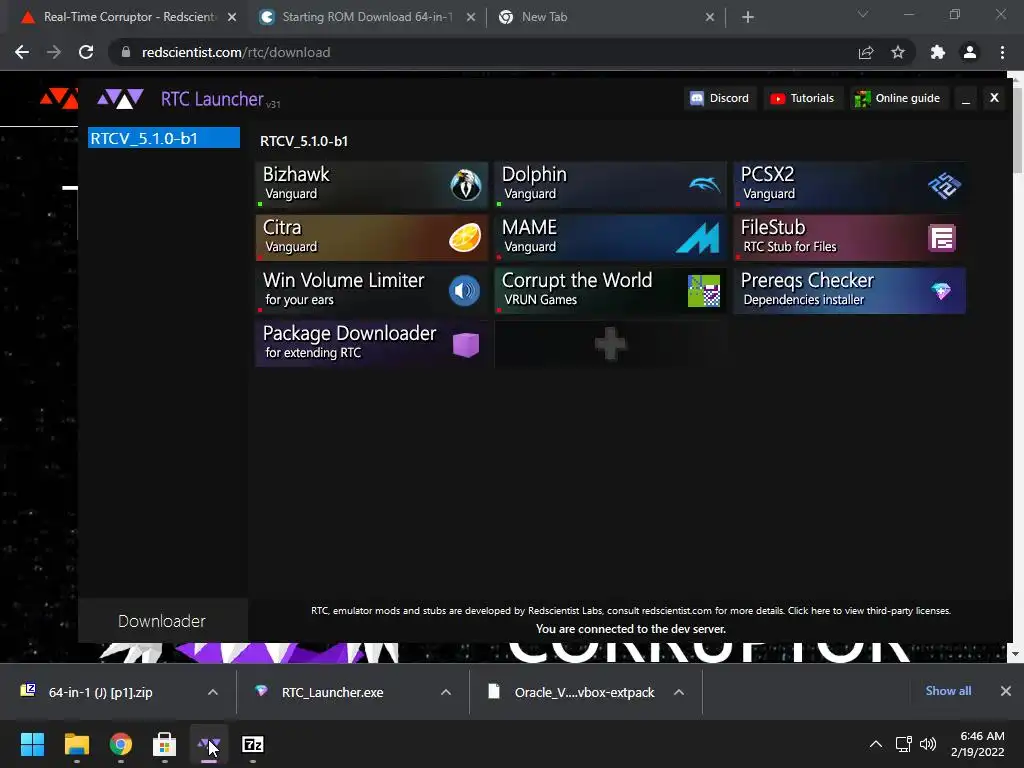Expand options for Oracle vbox-extpack download
The height and width of the screenshot is (768, 1024).
[679, 692]
